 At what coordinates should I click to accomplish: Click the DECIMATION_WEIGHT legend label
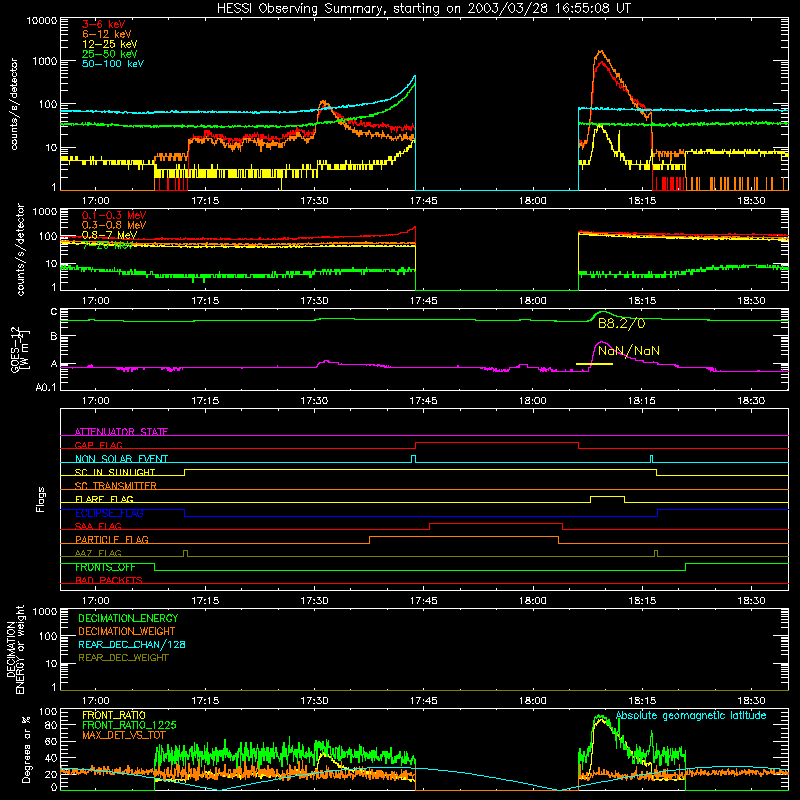pos(127,631)
